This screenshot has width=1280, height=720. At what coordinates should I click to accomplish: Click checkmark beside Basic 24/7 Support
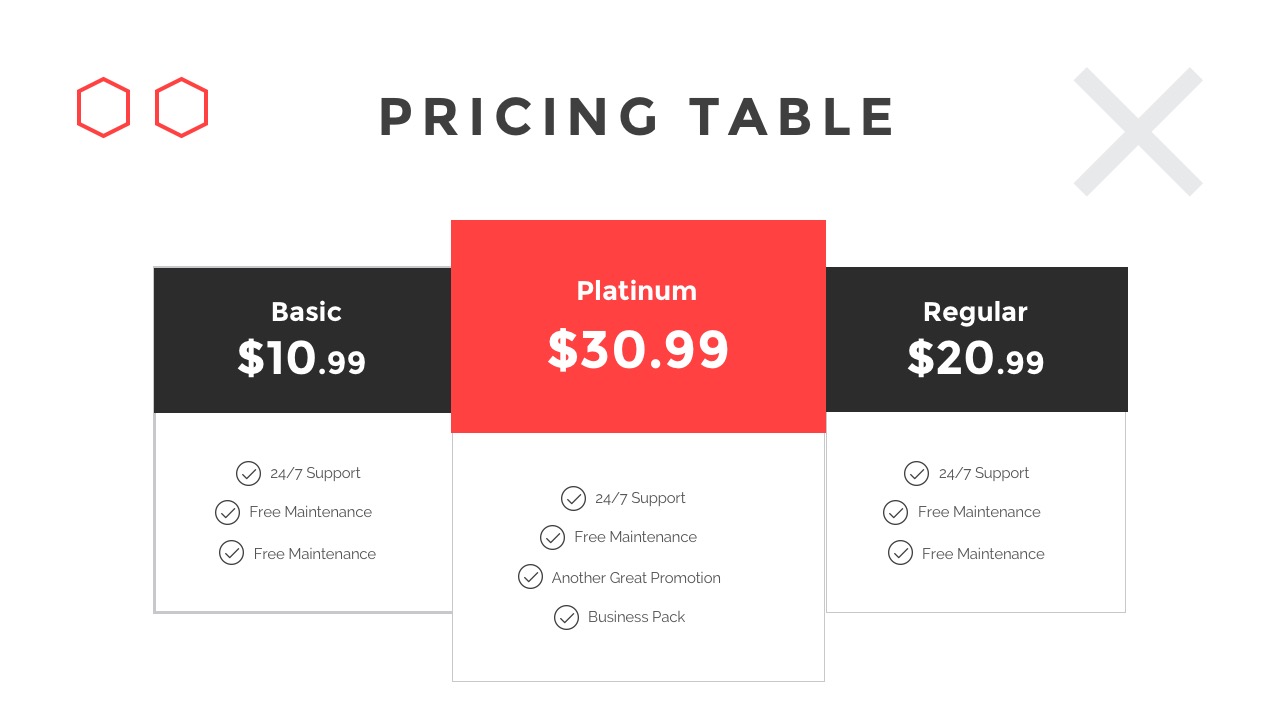[x=248, y=473]
